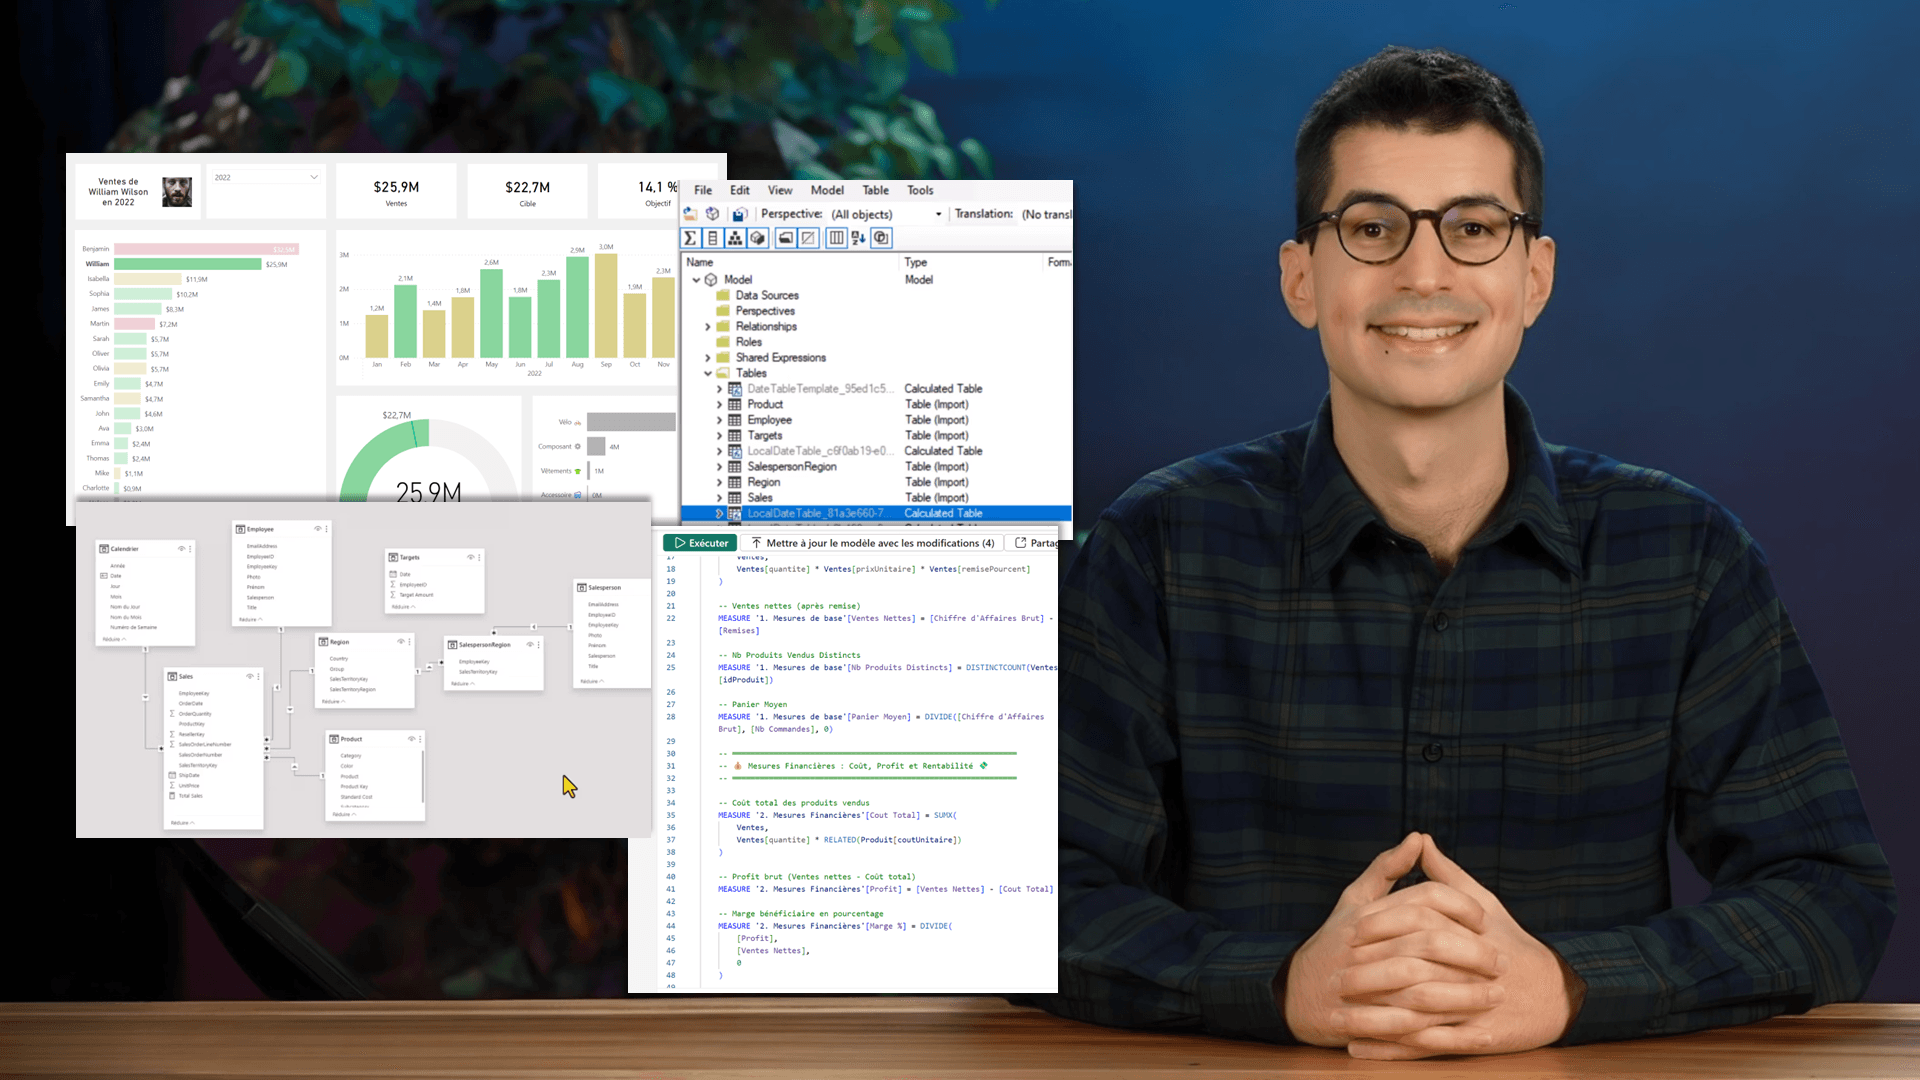Click the green Exécuter button
The width and height of the screenshot is (1920, 1080).
click(700, 543)
